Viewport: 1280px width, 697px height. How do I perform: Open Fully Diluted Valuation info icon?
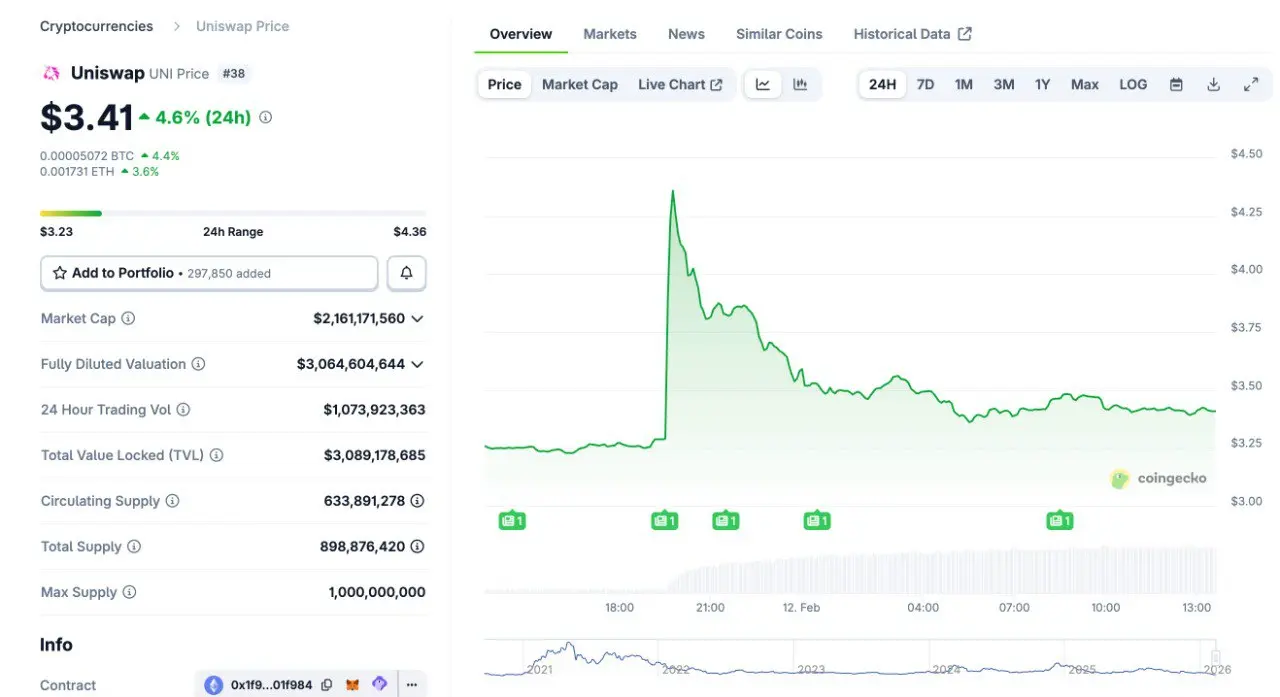tap(198, 364)
